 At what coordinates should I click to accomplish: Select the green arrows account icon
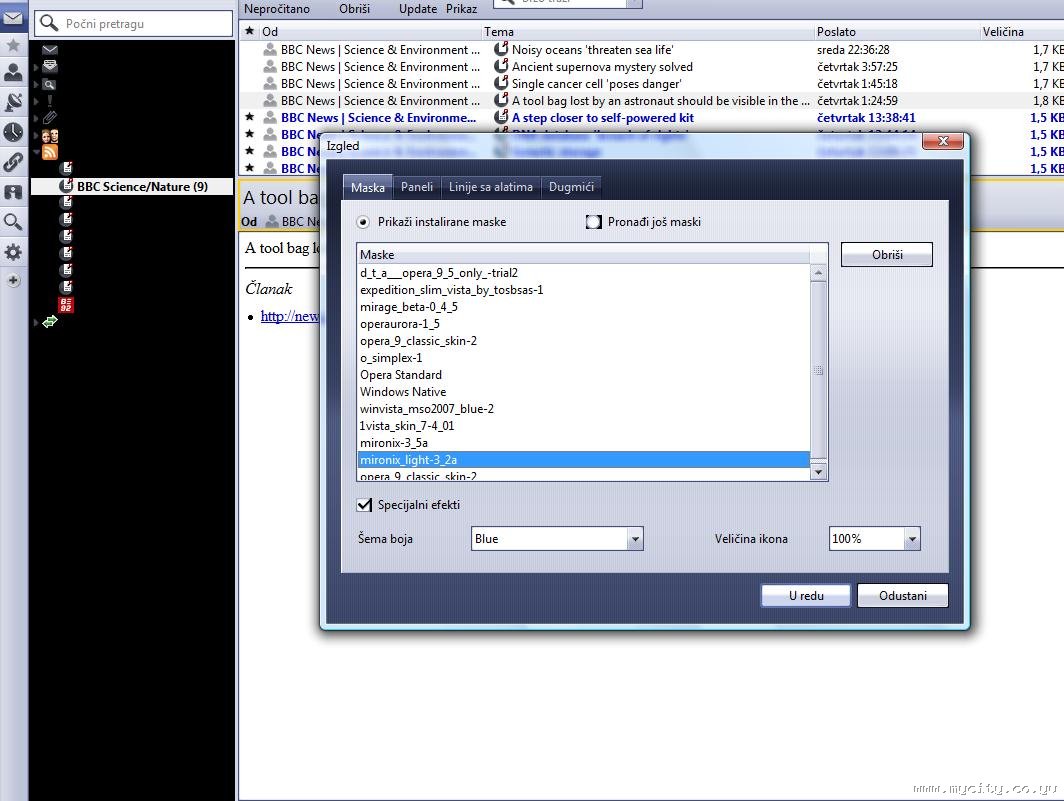50,322
